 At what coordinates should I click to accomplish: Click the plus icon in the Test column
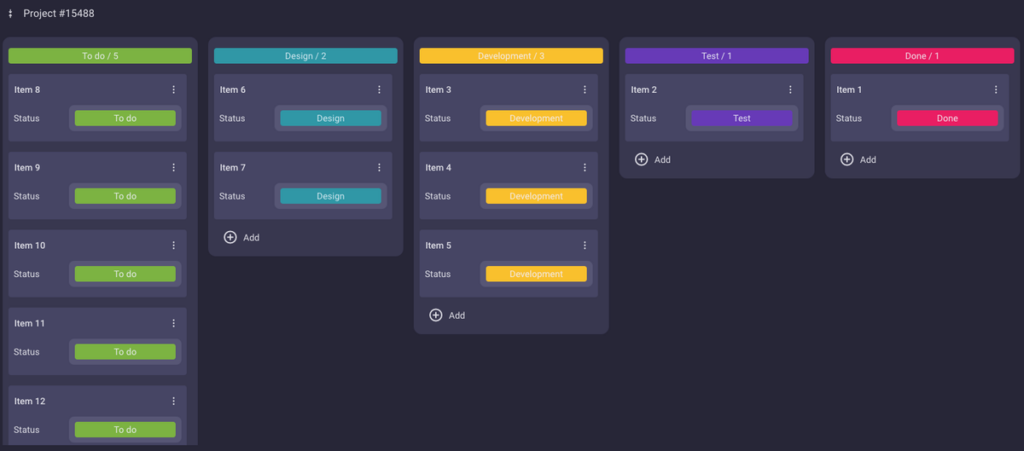[x=642, y=160]
